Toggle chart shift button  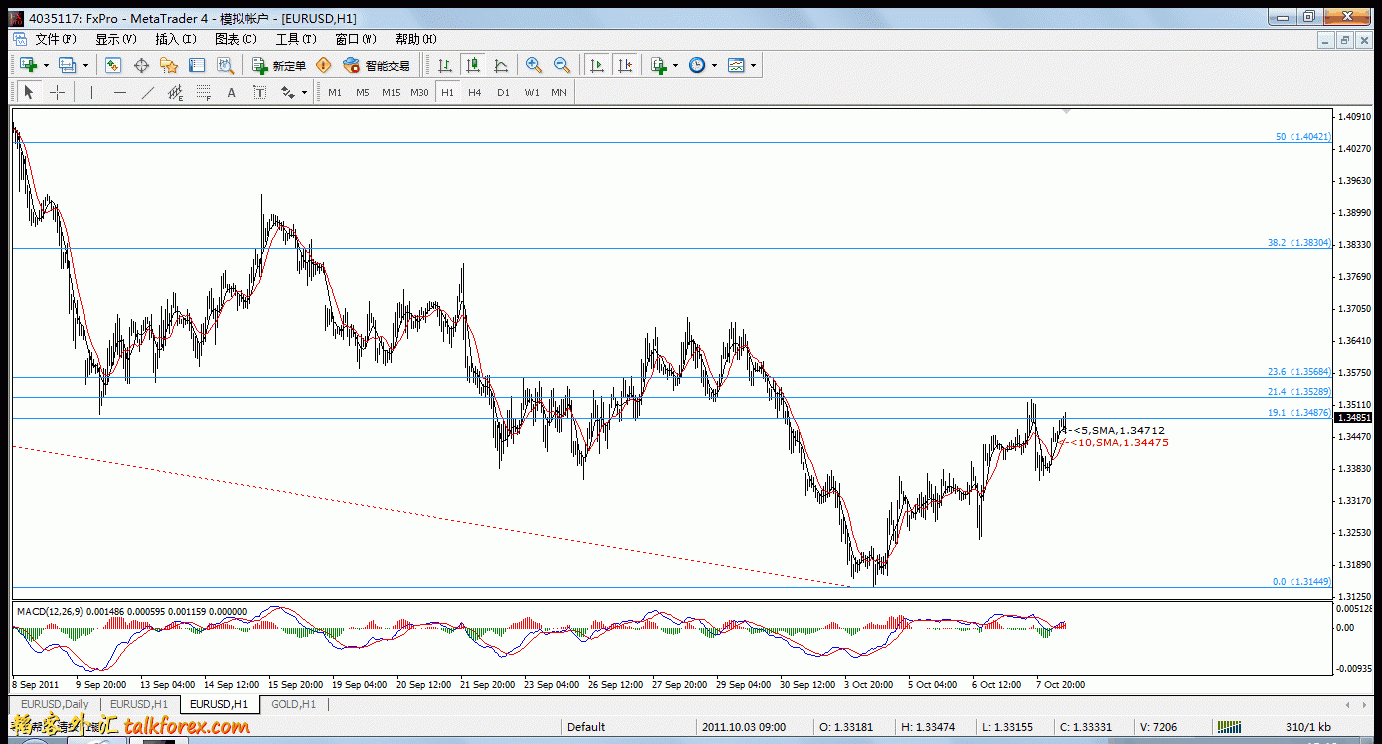coord(625,65)
